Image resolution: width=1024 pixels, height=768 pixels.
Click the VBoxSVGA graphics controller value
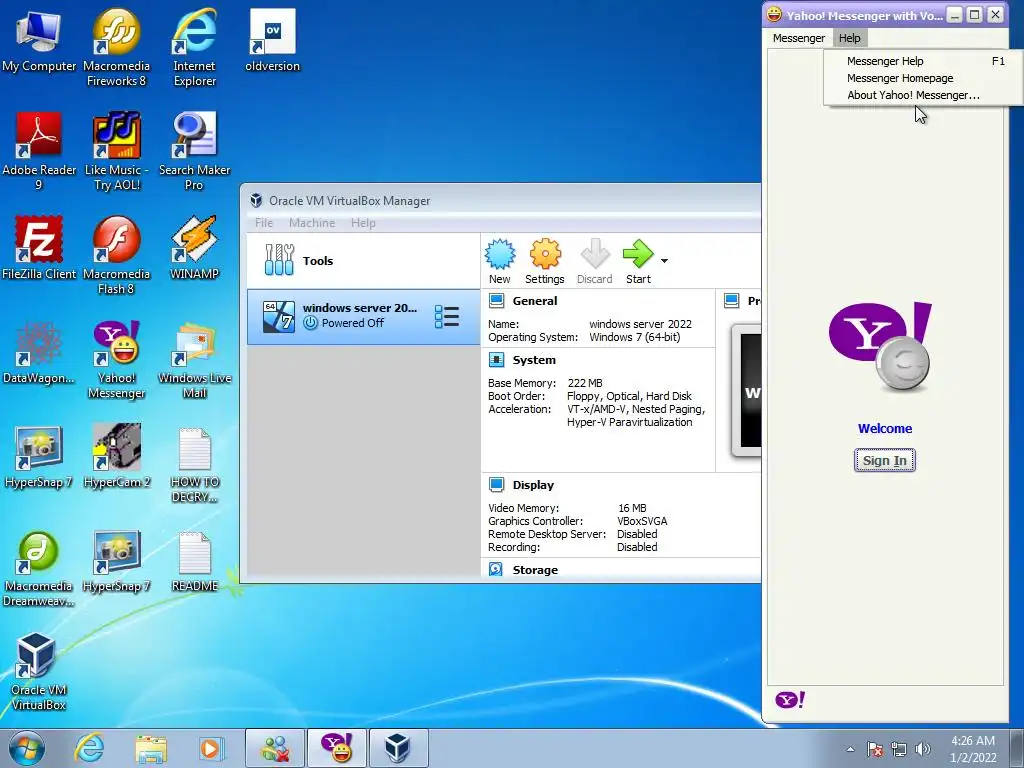point(642,520)
